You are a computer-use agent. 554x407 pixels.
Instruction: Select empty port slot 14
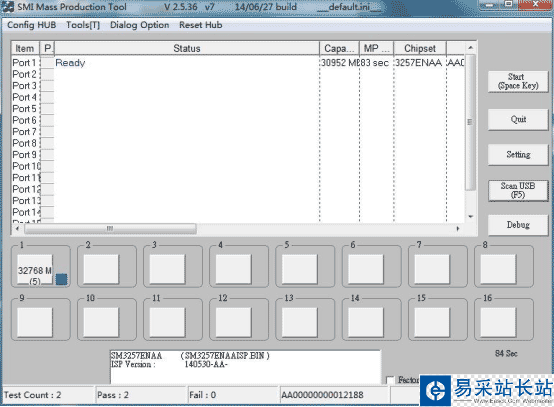pyautogui.click(x=366, y=322)
